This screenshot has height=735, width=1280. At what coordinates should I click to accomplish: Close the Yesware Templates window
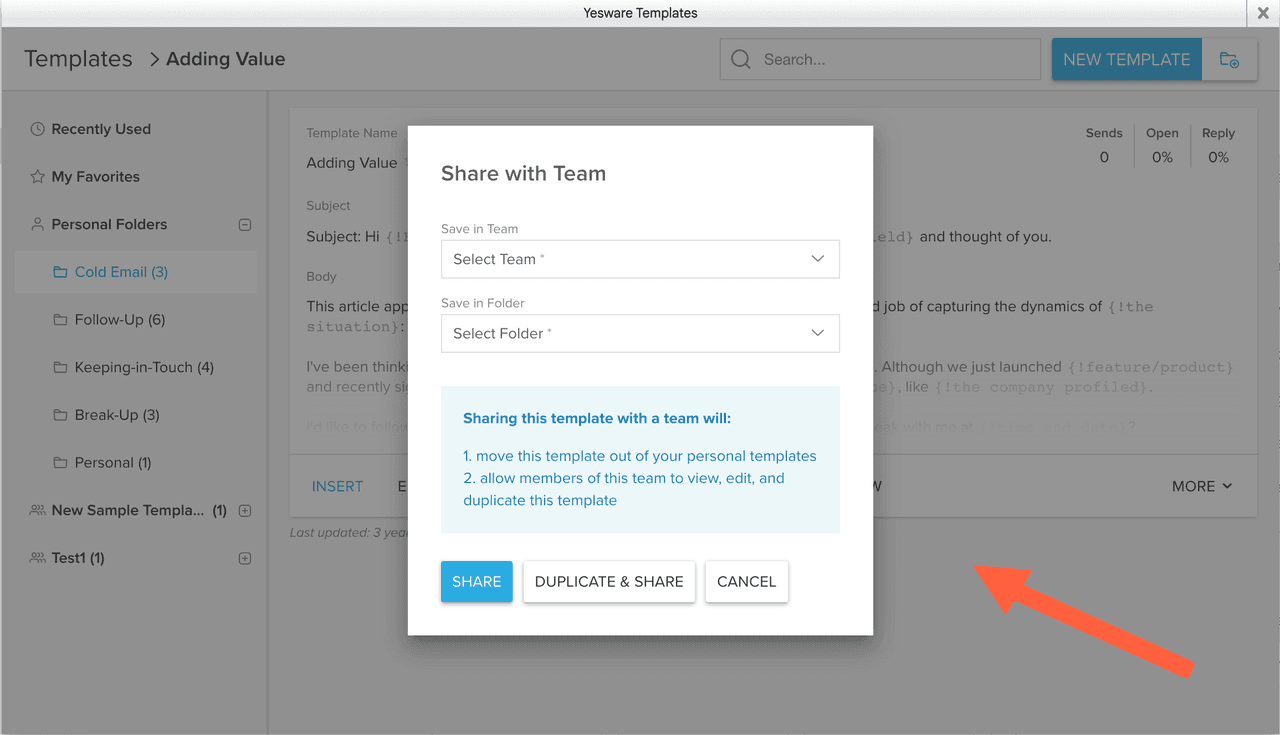1263,13
